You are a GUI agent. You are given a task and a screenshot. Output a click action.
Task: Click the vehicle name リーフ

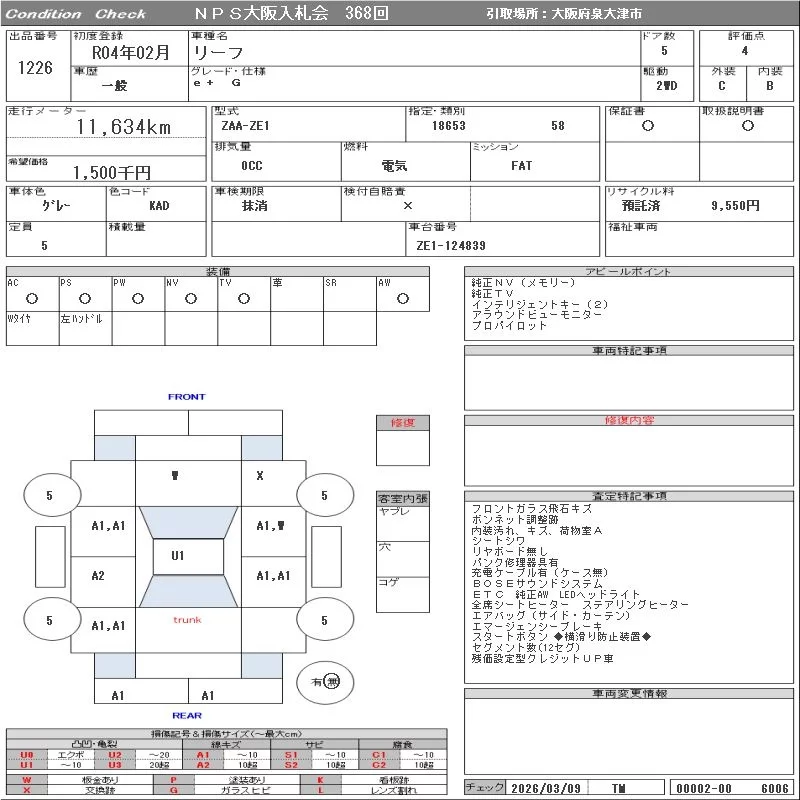pos(218,53)
